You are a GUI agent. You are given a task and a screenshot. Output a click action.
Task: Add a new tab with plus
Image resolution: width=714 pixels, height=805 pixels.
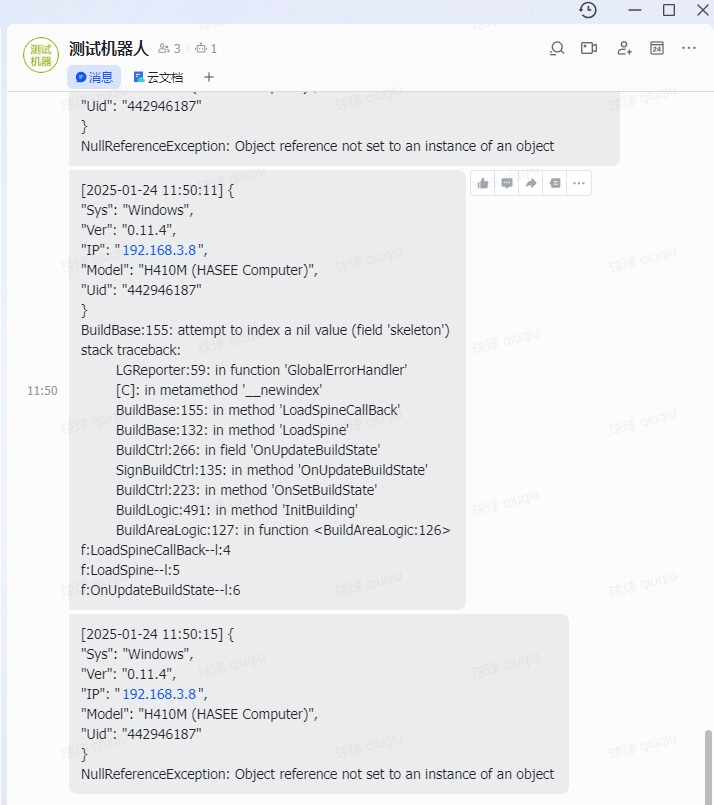coord(209,77)
